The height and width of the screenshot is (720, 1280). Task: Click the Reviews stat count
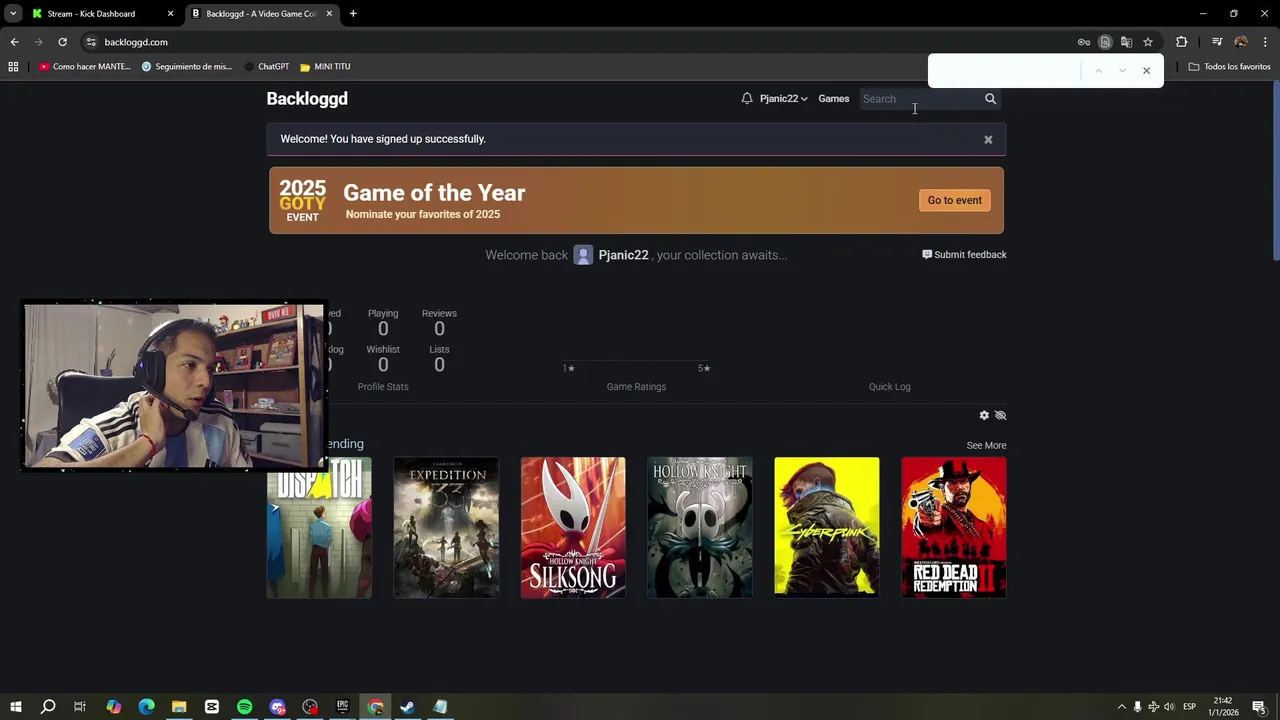pos(439,329)
